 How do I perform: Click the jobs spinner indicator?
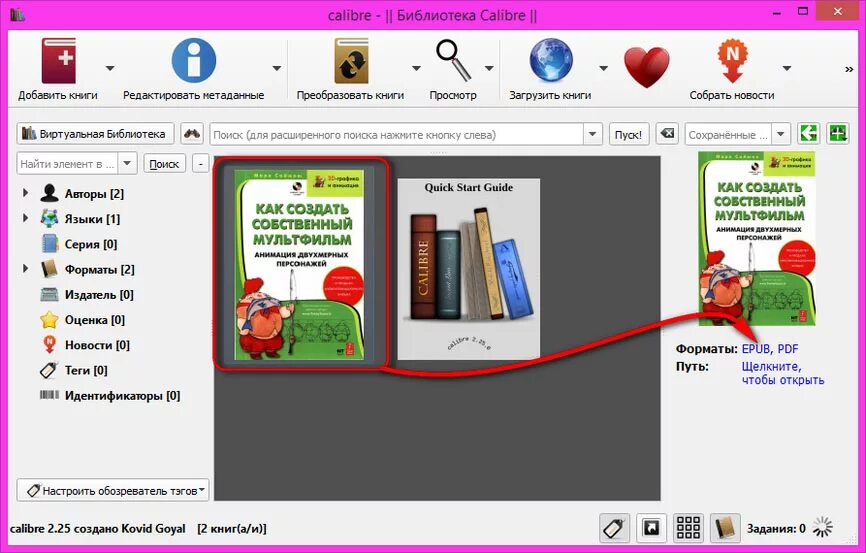(823, 528)
